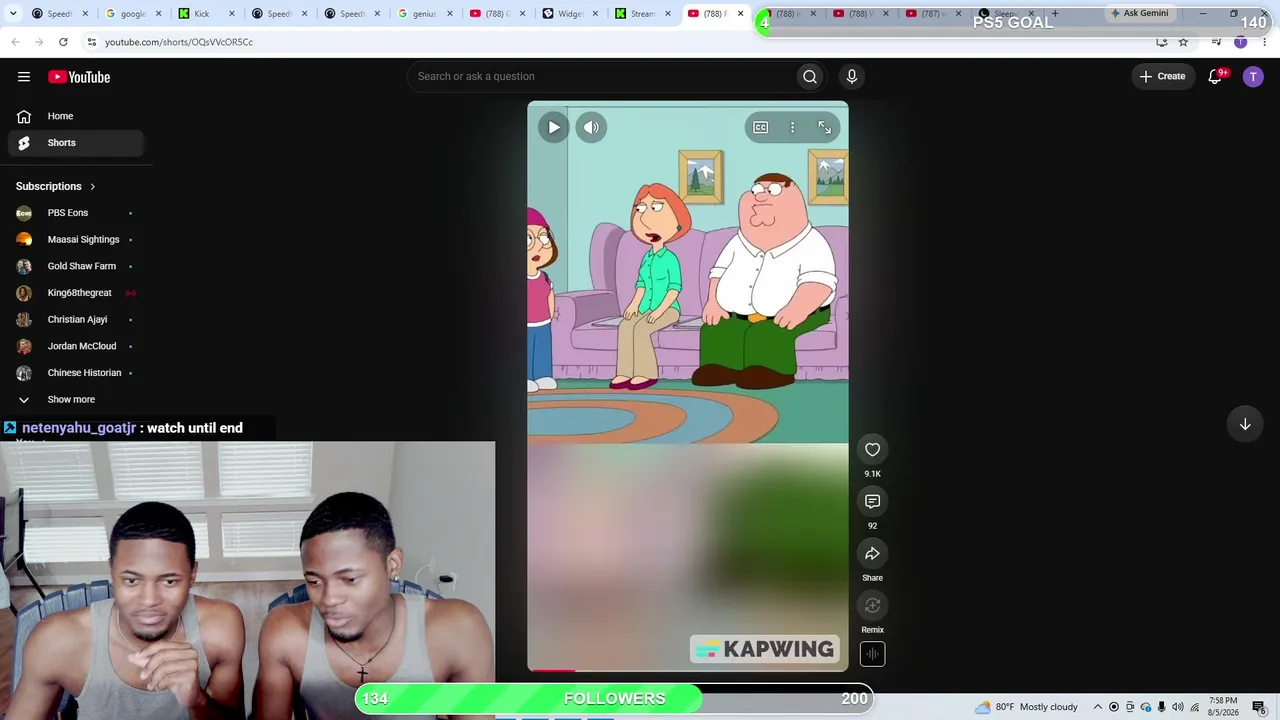Open Home in the sidebar
Screen dimensions: 1280x720
pyautogui.click(x=76, y=116)
